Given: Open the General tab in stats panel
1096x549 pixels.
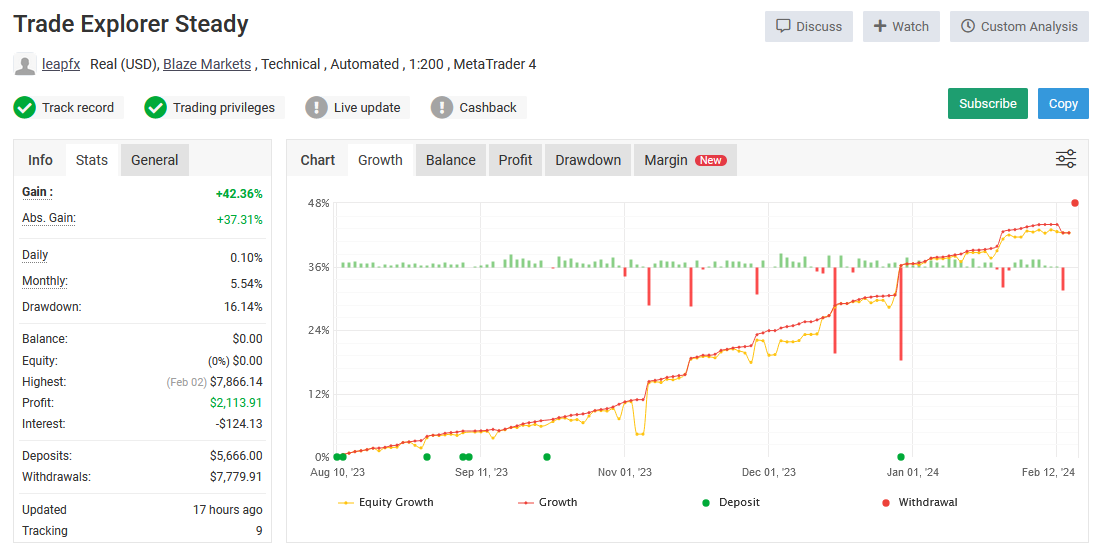Looking at the screenshot, I should coord(155,160).
